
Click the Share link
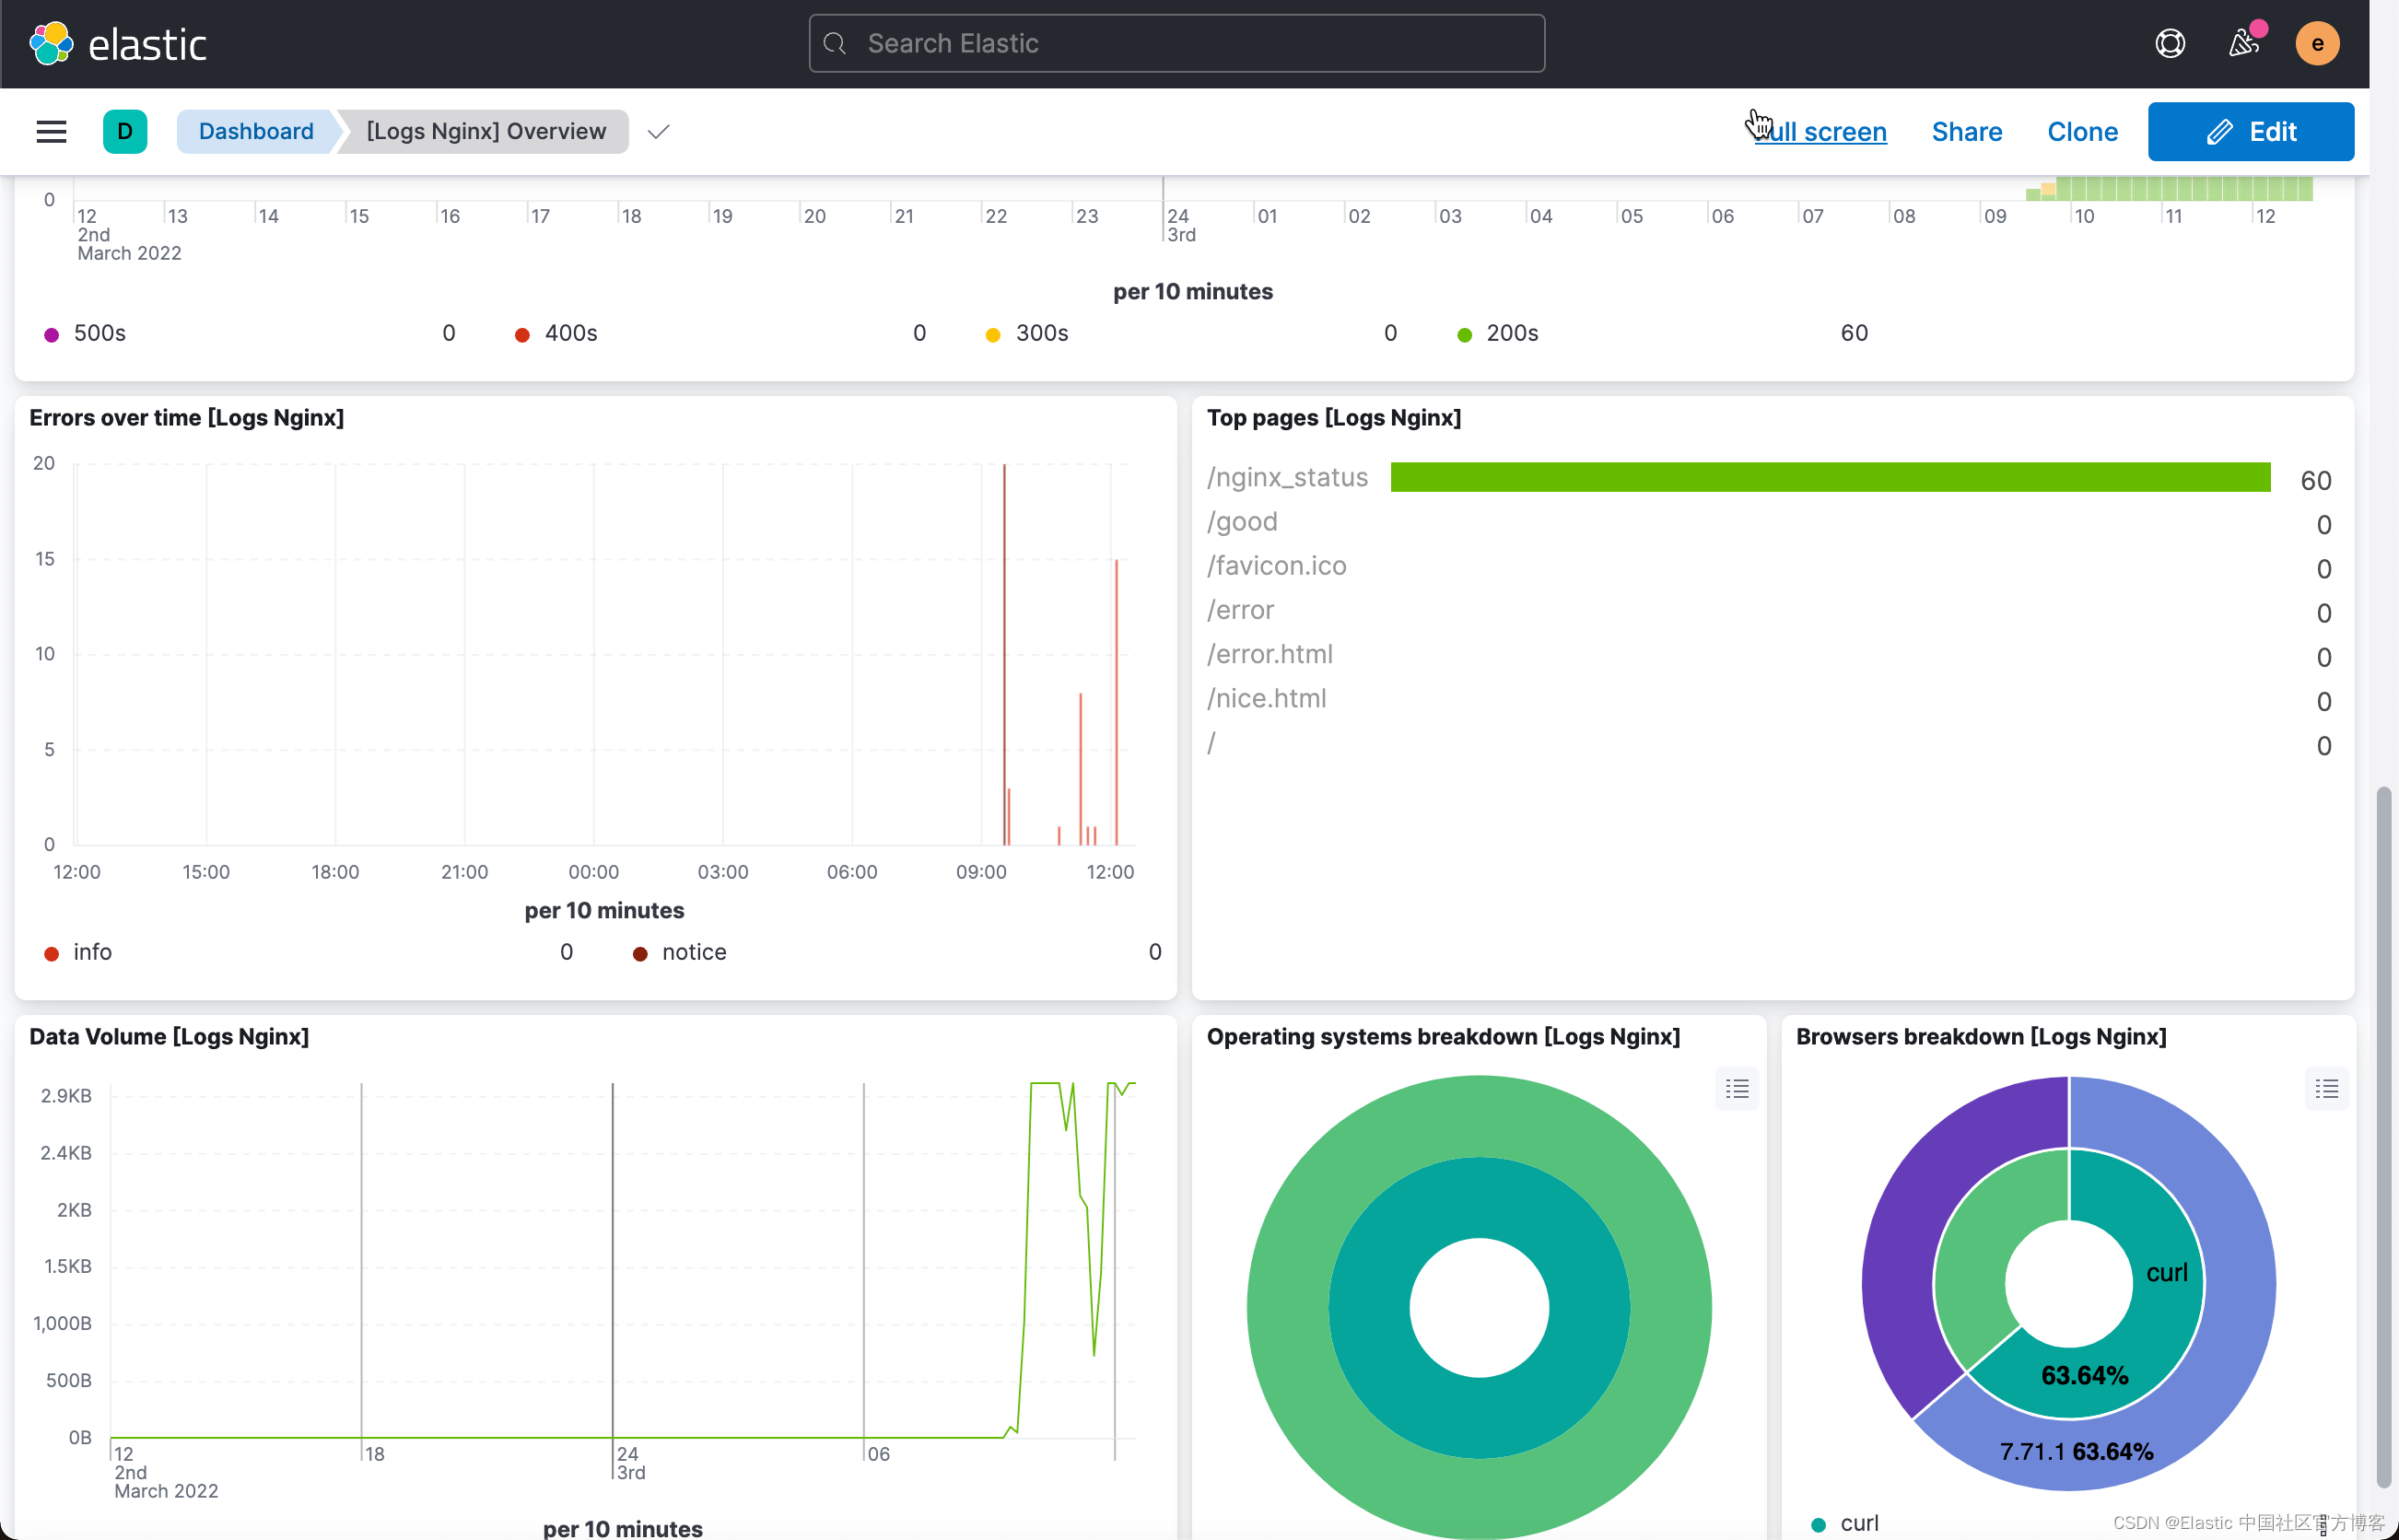1966,131
